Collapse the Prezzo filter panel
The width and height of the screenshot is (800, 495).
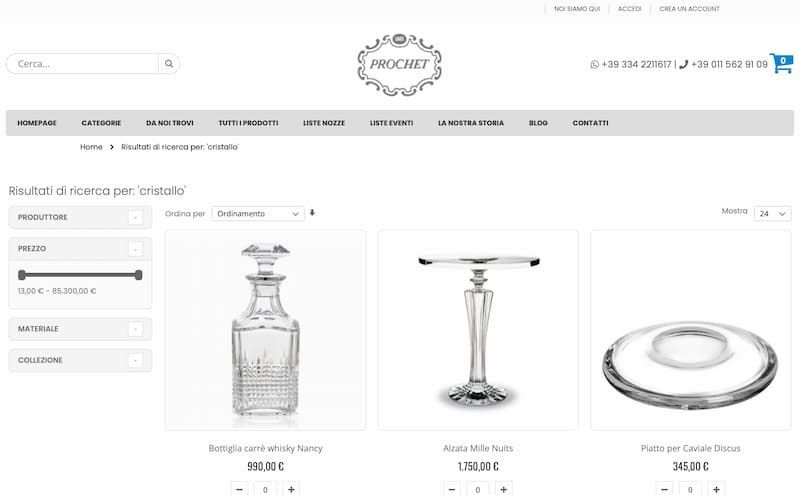(135, 249)
